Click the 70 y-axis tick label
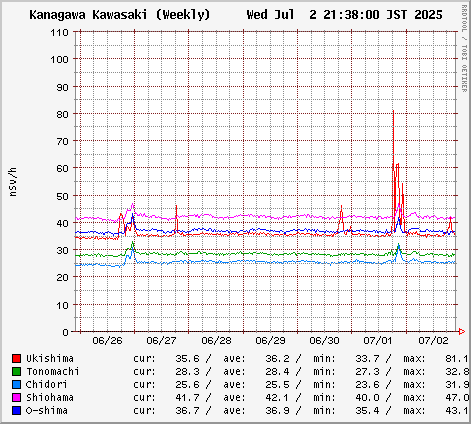 pos(62,141)
